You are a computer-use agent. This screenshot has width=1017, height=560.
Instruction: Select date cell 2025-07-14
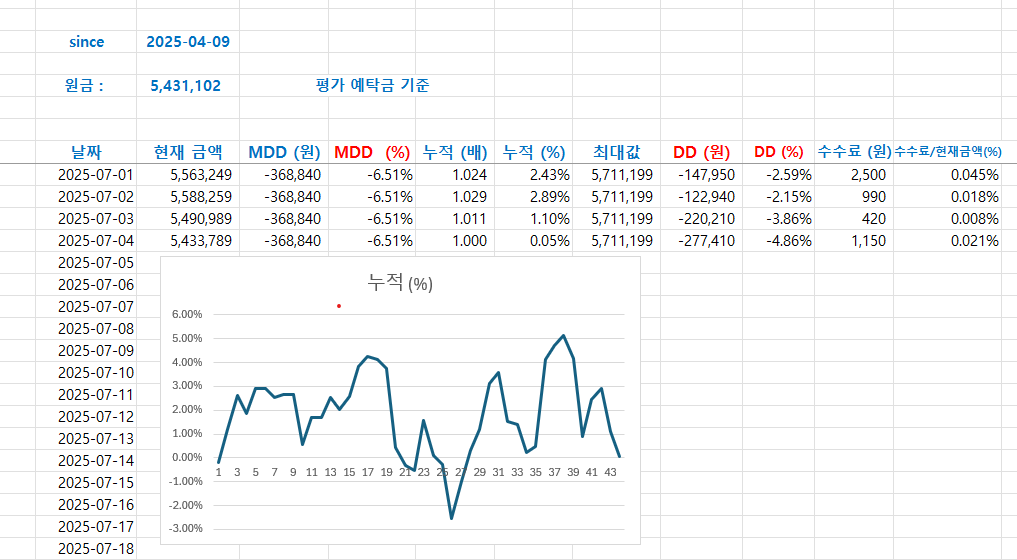(86, 461)
